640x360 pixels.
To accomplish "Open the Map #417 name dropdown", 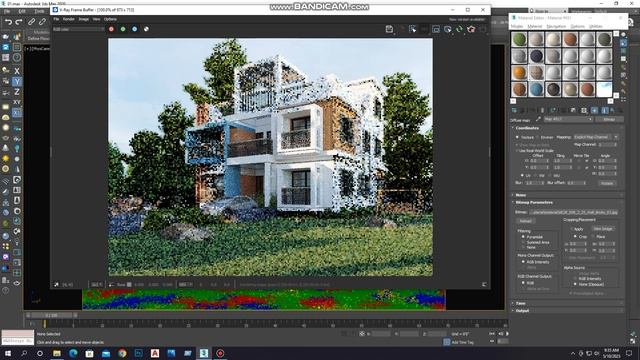I will coord(568,119).
